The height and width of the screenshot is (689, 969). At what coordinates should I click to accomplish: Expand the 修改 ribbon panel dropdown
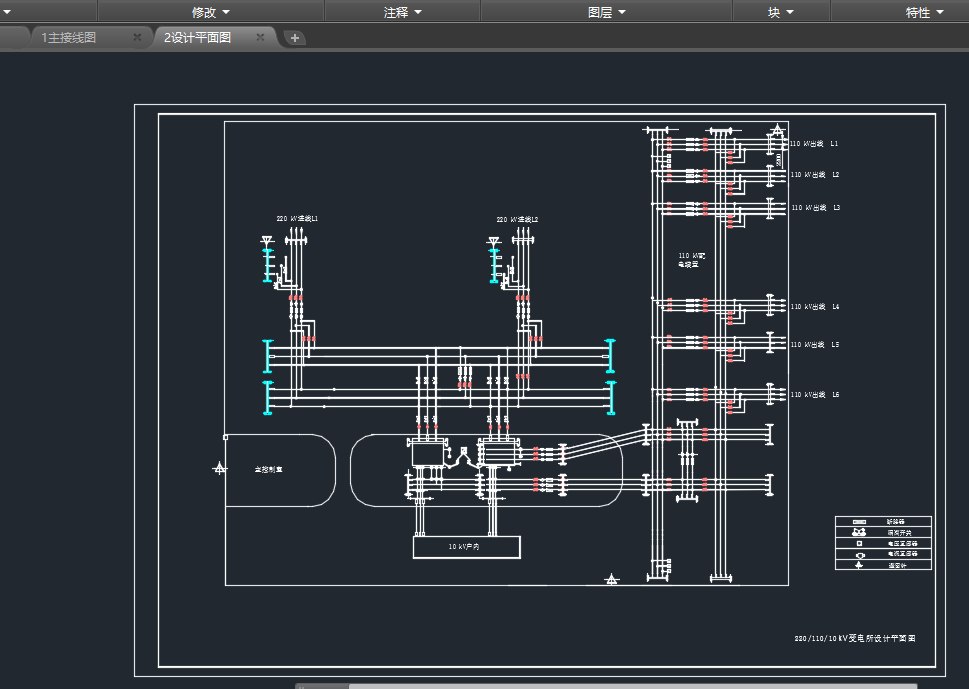(x=211, y=12)
